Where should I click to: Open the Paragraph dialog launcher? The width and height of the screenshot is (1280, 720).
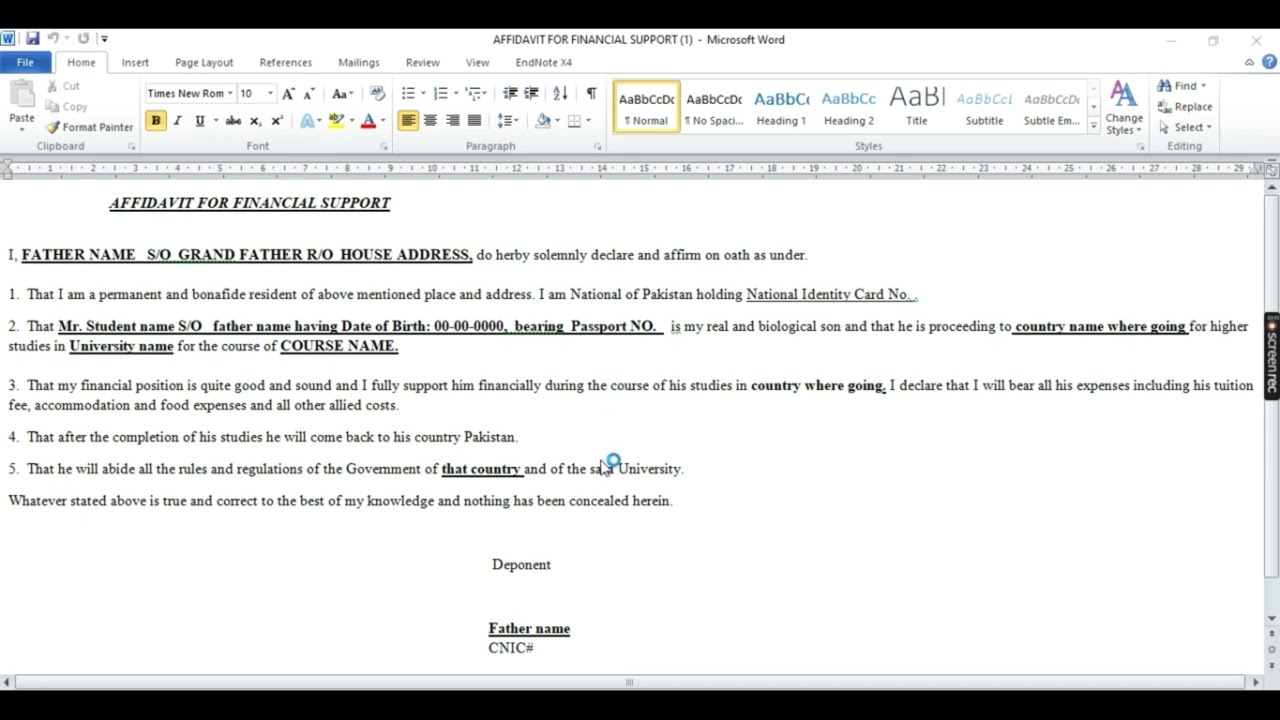coord(598,147)
